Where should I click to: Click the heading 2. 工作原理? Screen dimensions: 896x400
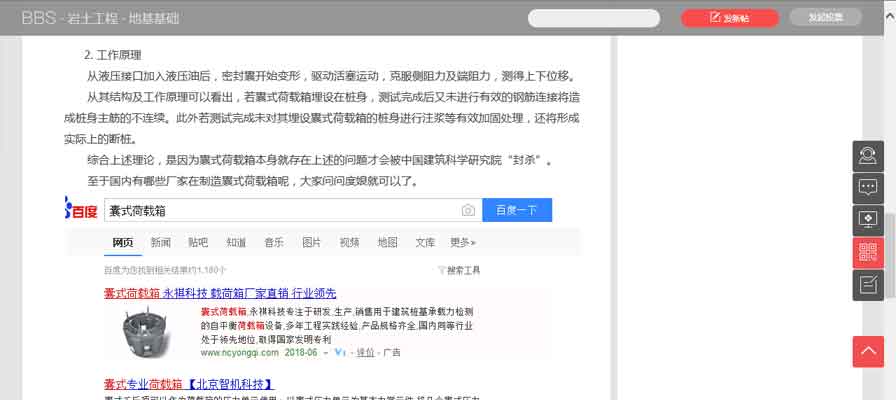point(113,55)
